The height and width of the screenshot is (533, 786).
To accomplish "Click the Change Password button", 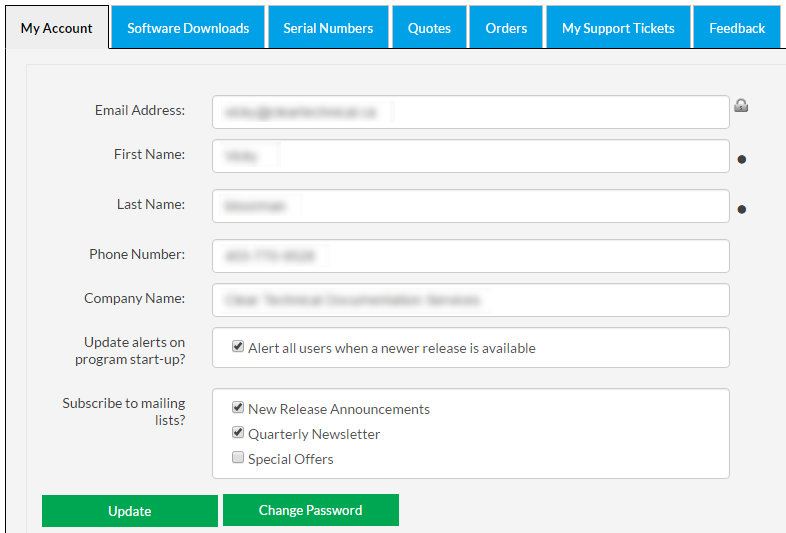I will pyautogui.click(x=311, y=510).
